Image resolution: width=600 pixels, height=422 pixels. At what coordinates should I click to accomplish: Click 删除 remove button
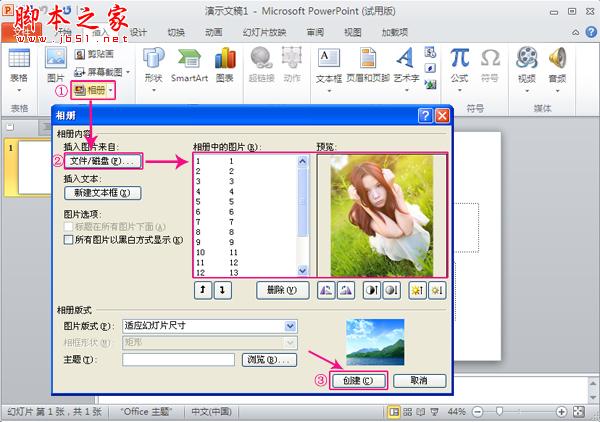[282, 290]
